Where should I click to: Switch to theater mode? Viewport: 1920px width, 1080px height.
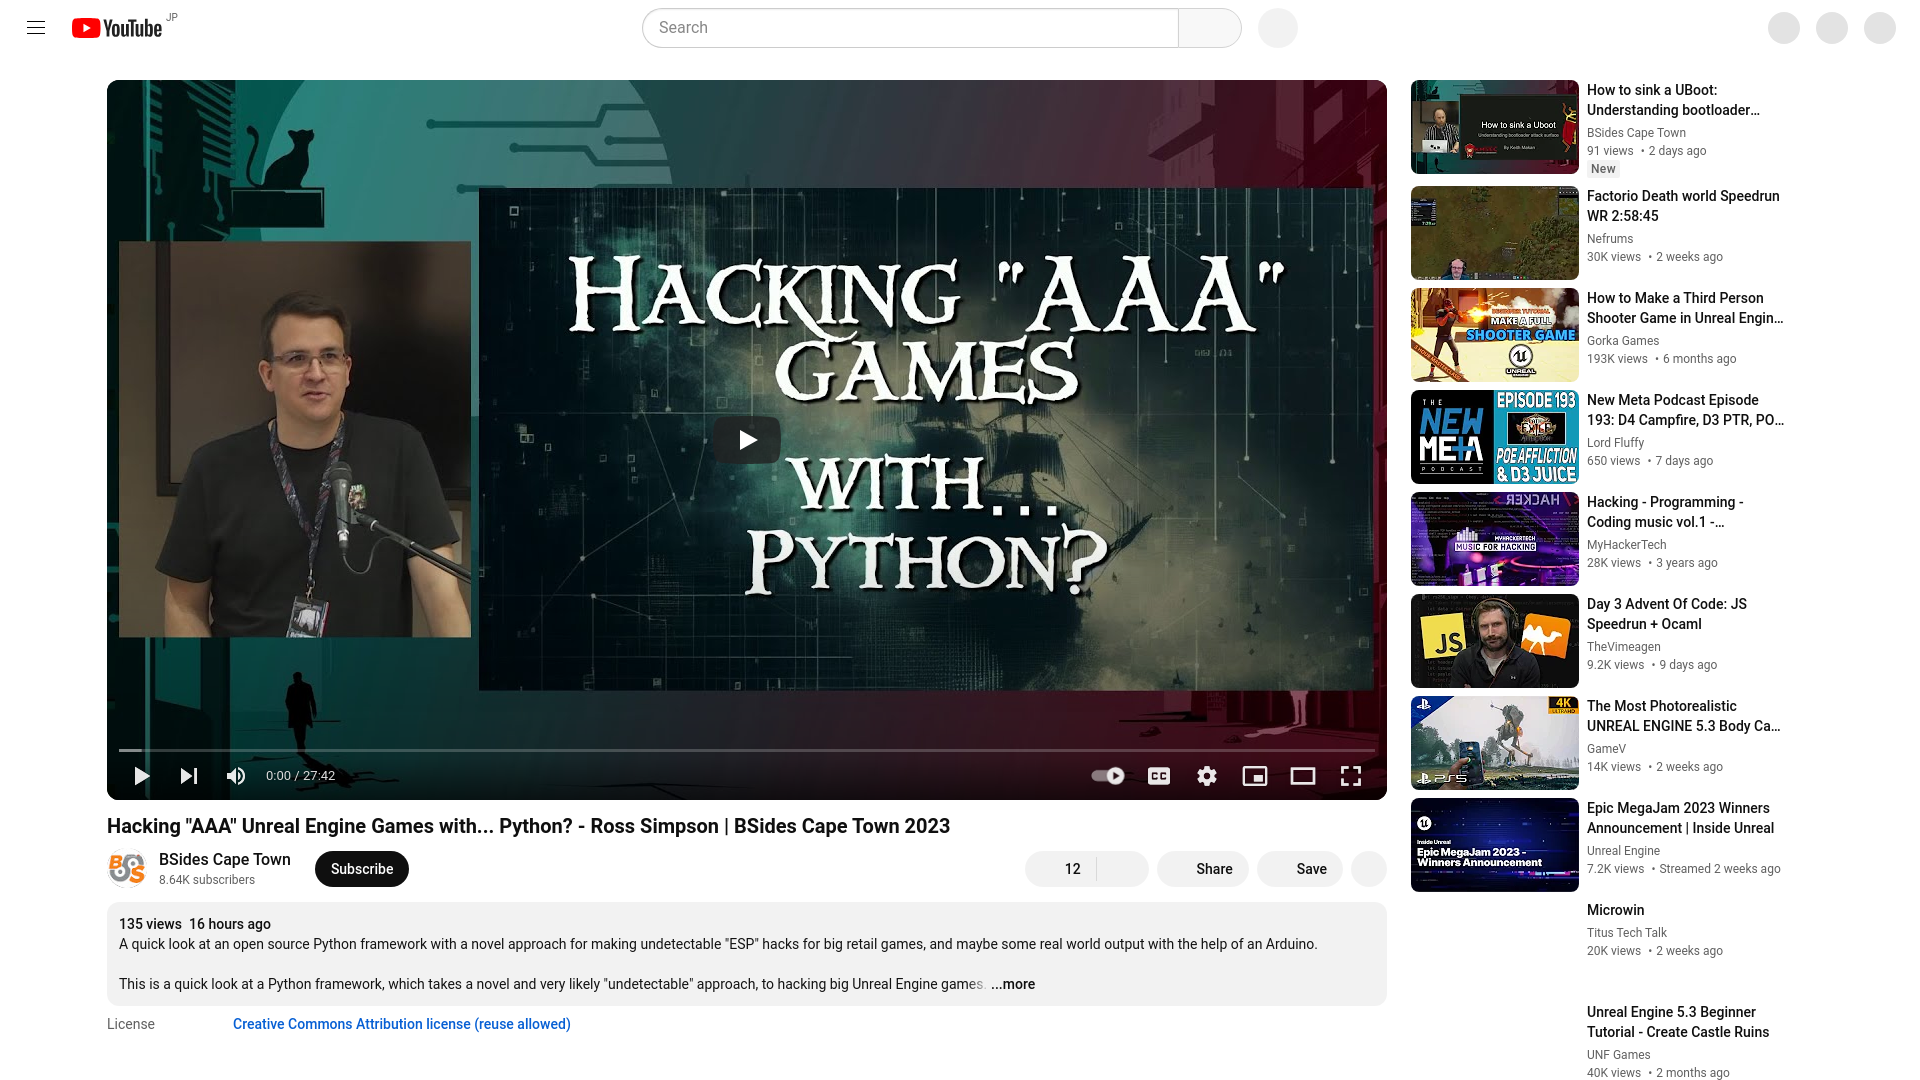[1303, 776]
